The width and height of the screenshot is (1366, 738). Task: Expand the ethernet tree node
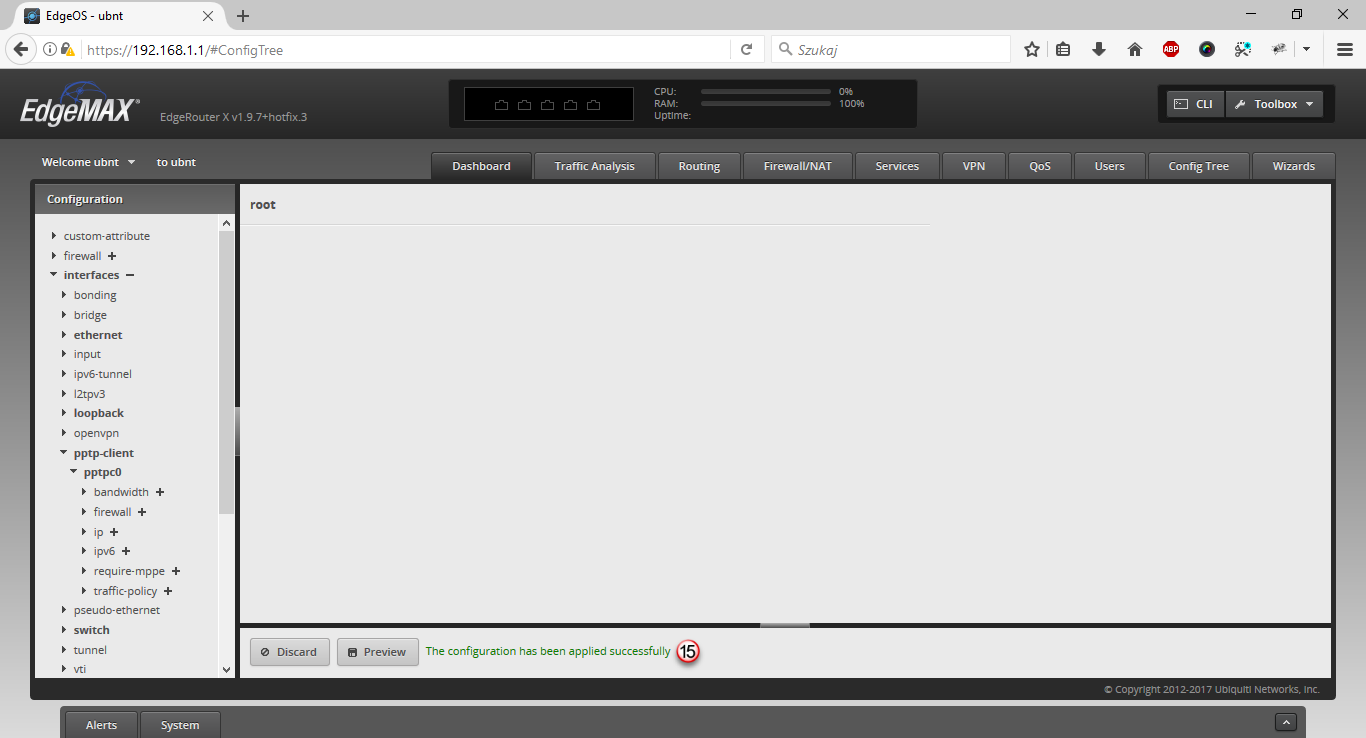[x=64, y=335]
